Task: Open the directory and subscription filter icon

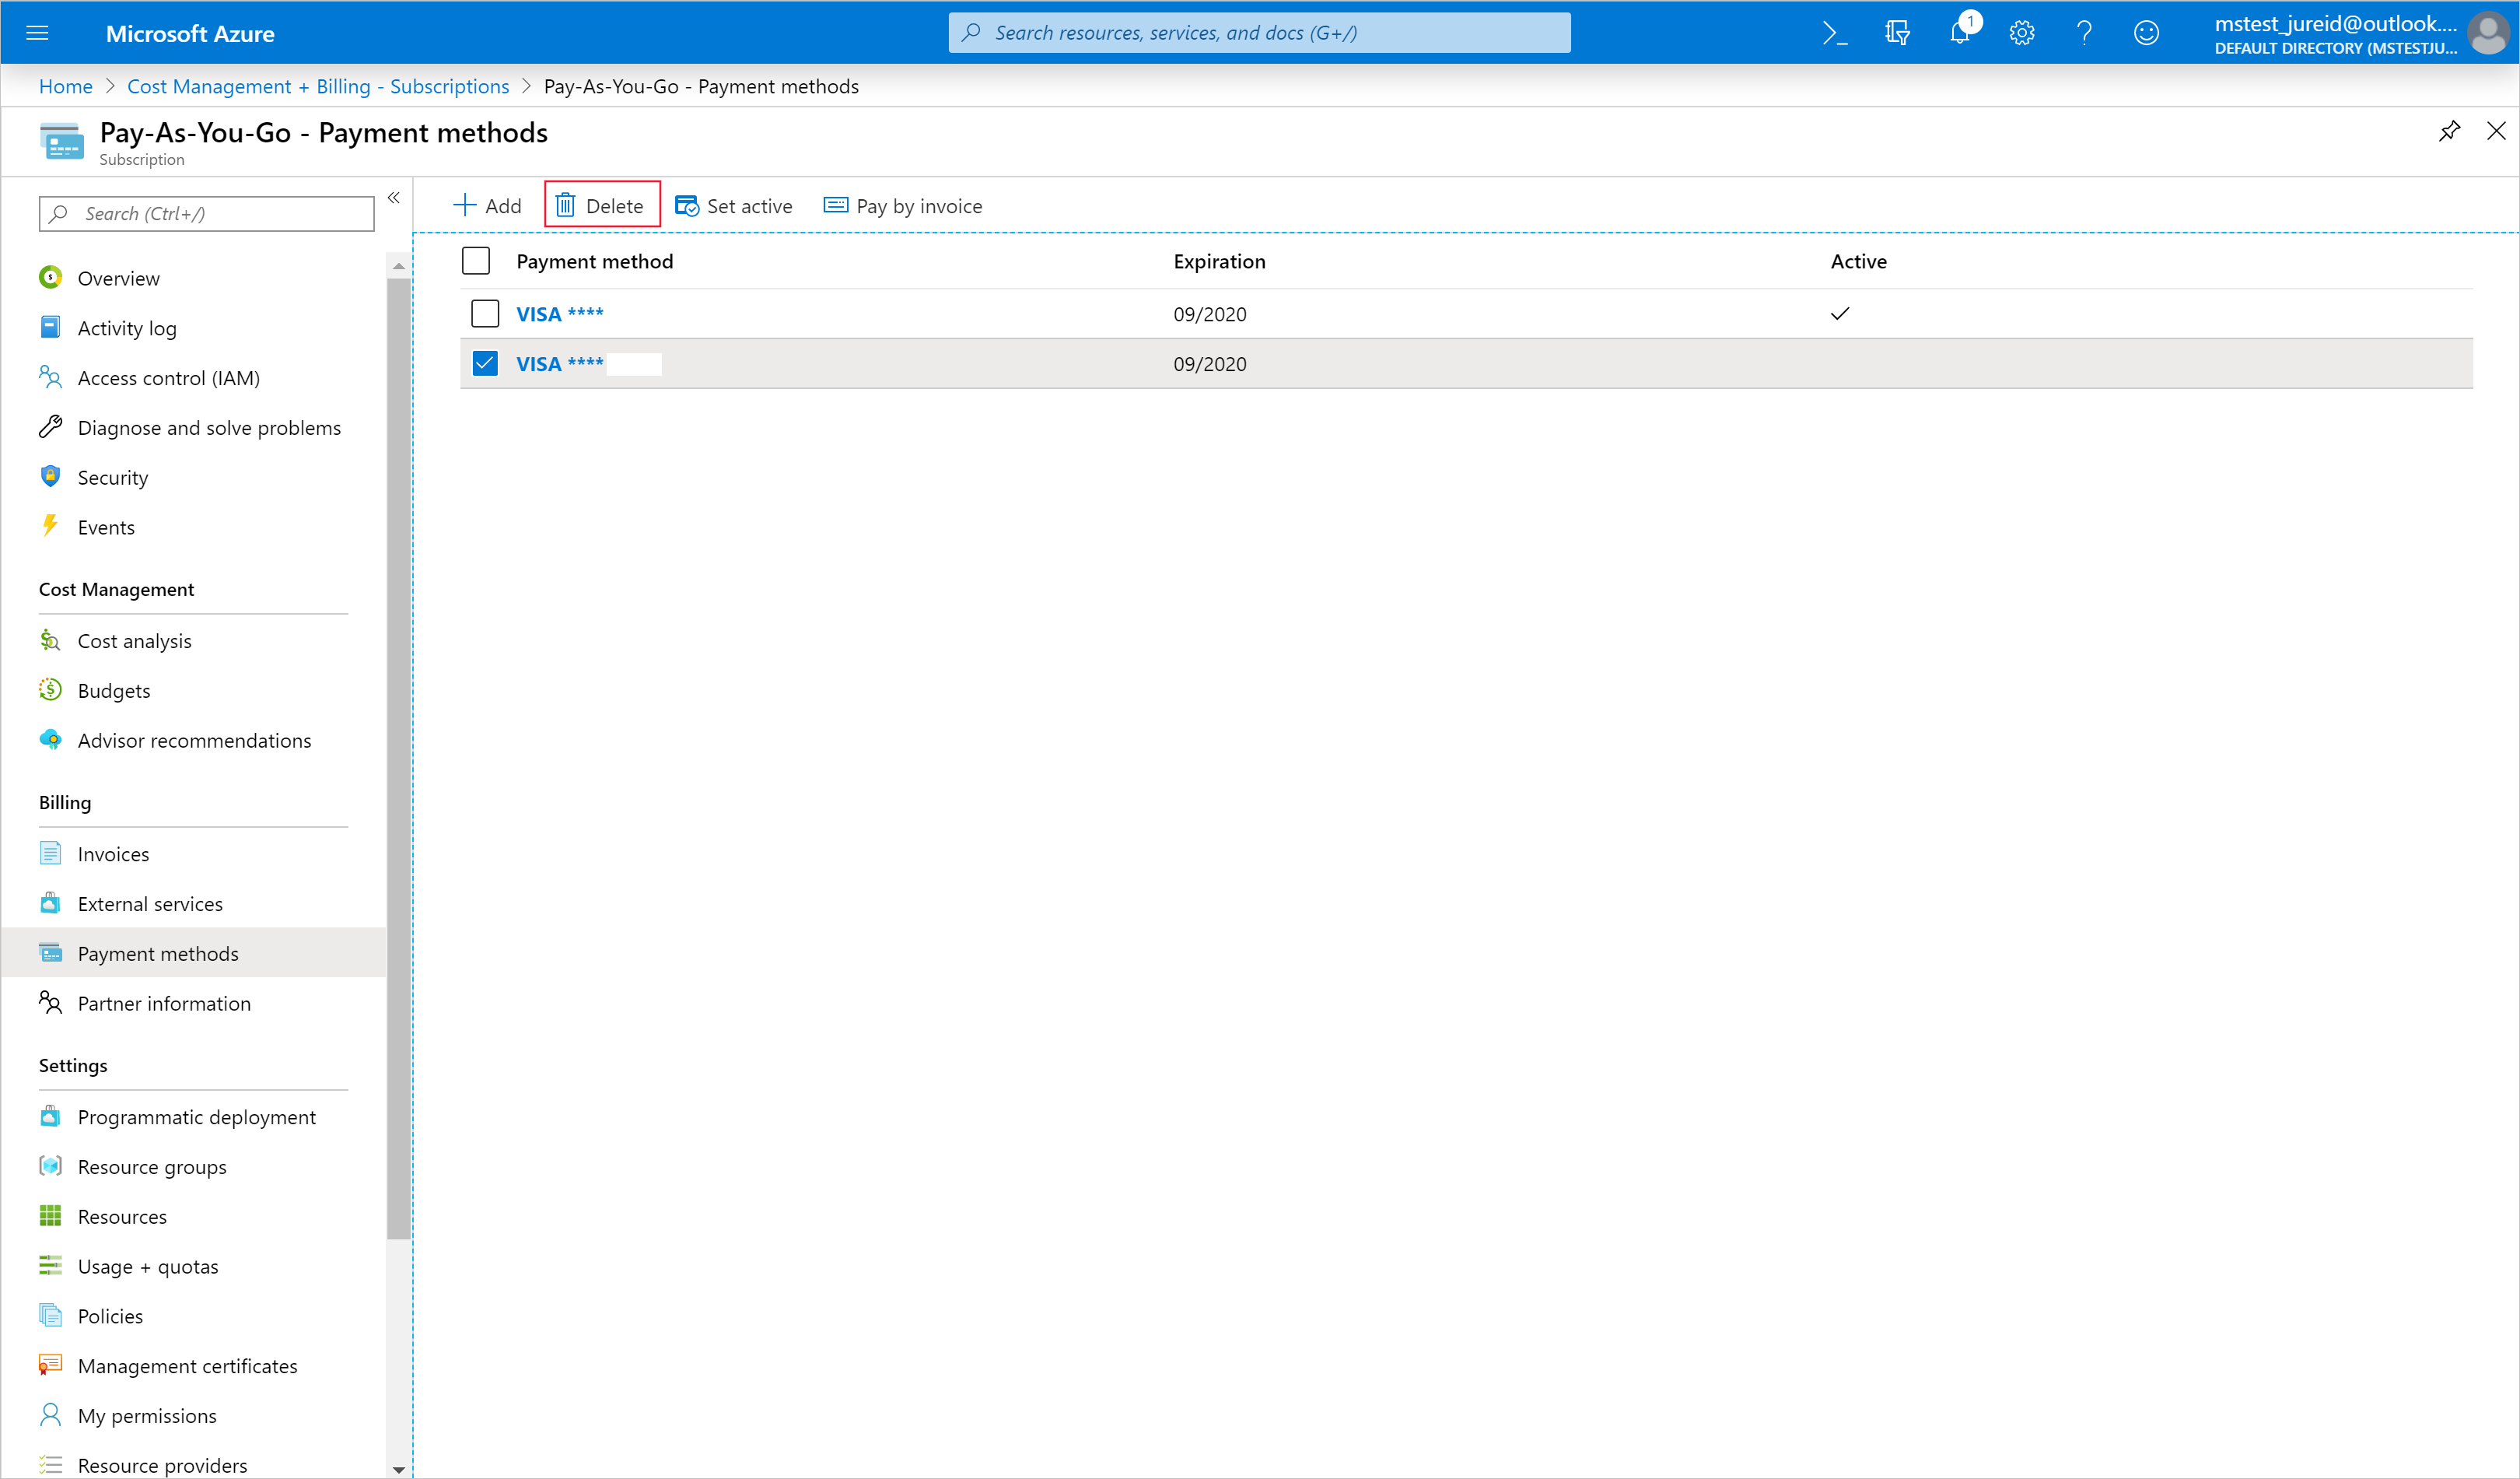Action: (1897, 33)
